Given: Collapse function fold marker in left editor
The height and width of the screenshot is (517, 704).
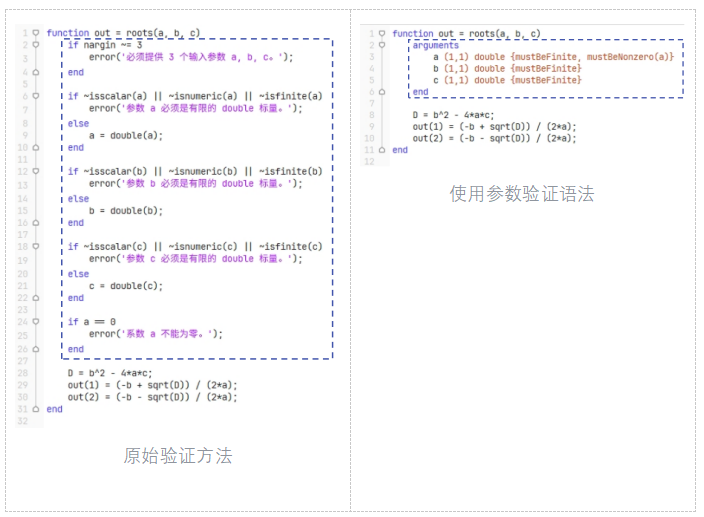Looking at the screenshot, I should 36,33.
